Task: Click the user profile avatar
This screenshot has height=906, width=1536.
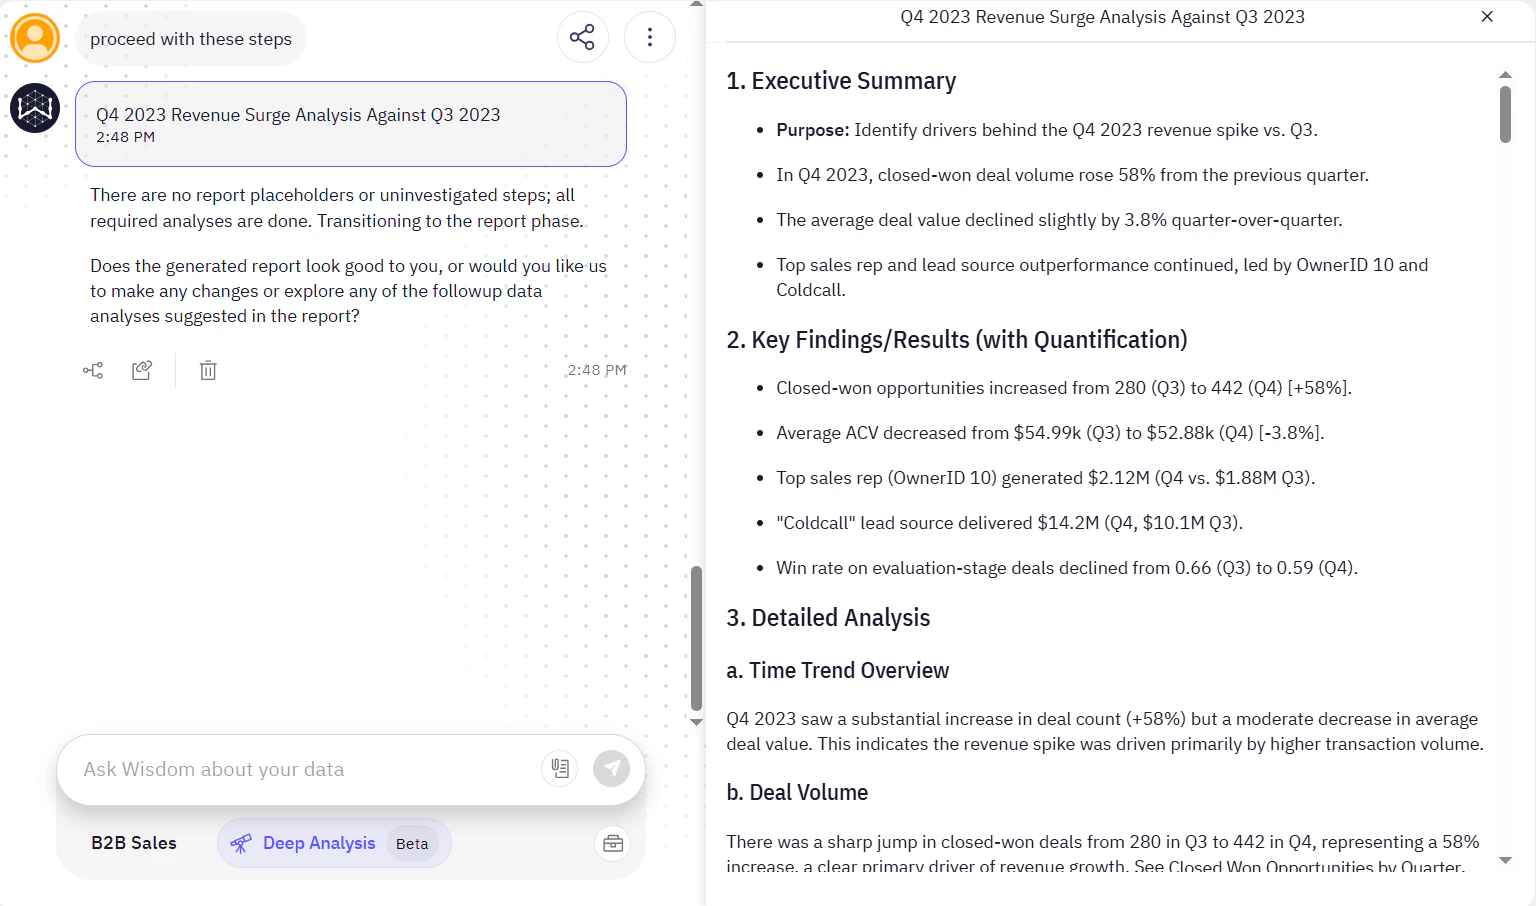Action: pyautogui.click(x=34, y=38)
